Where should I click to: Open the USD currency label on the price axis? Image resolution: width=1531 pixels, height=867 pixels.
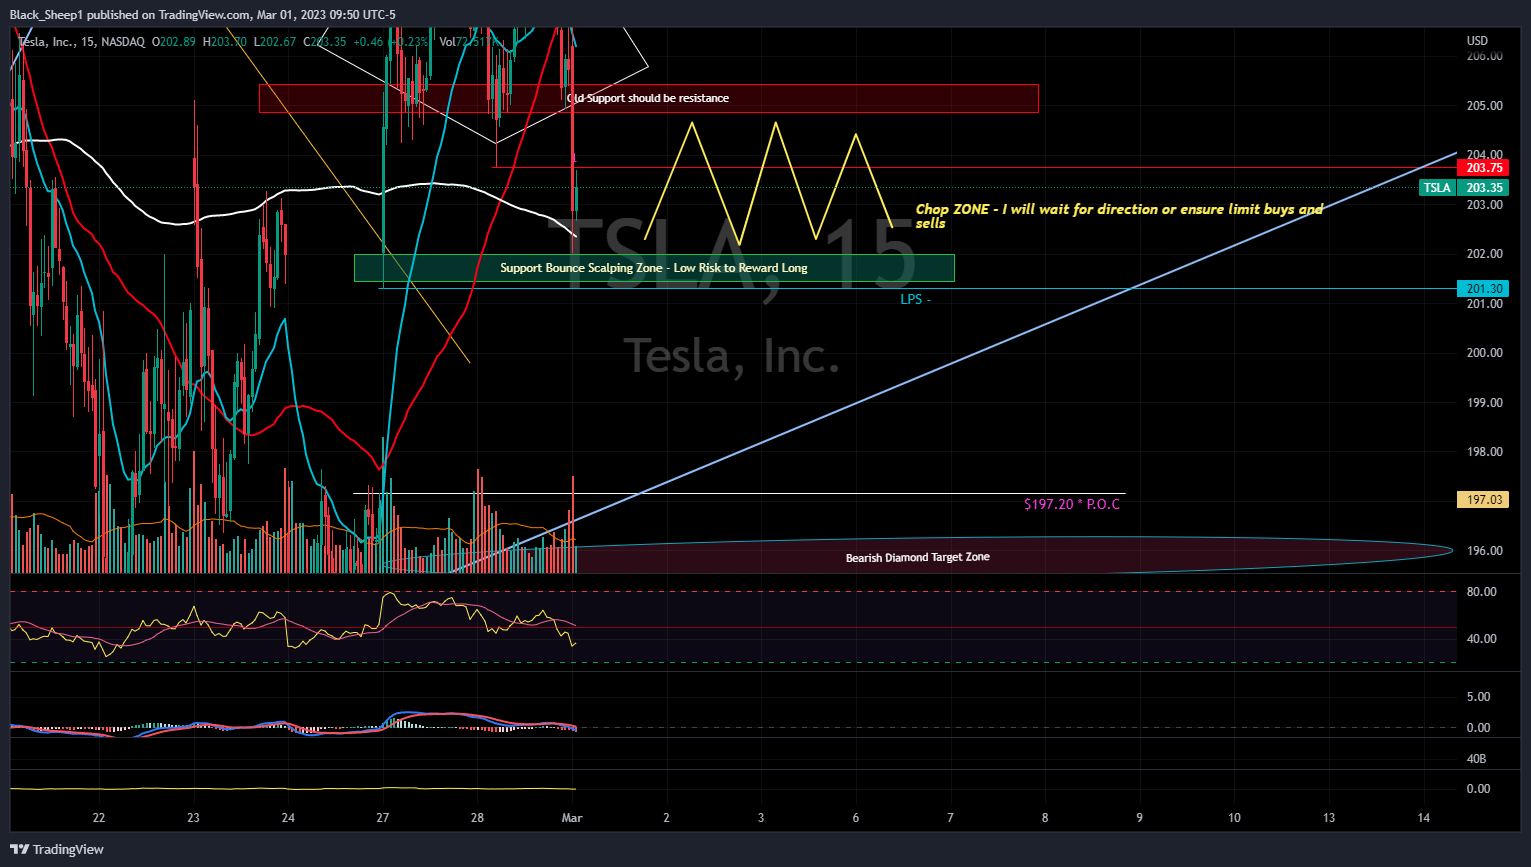click(1477, 41)
